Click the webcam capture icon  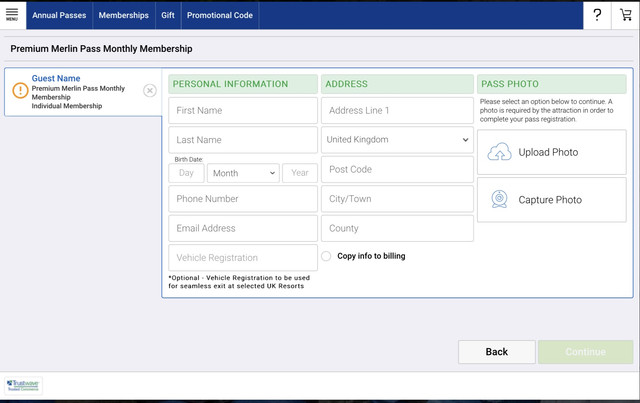click(x=499, y=199)
